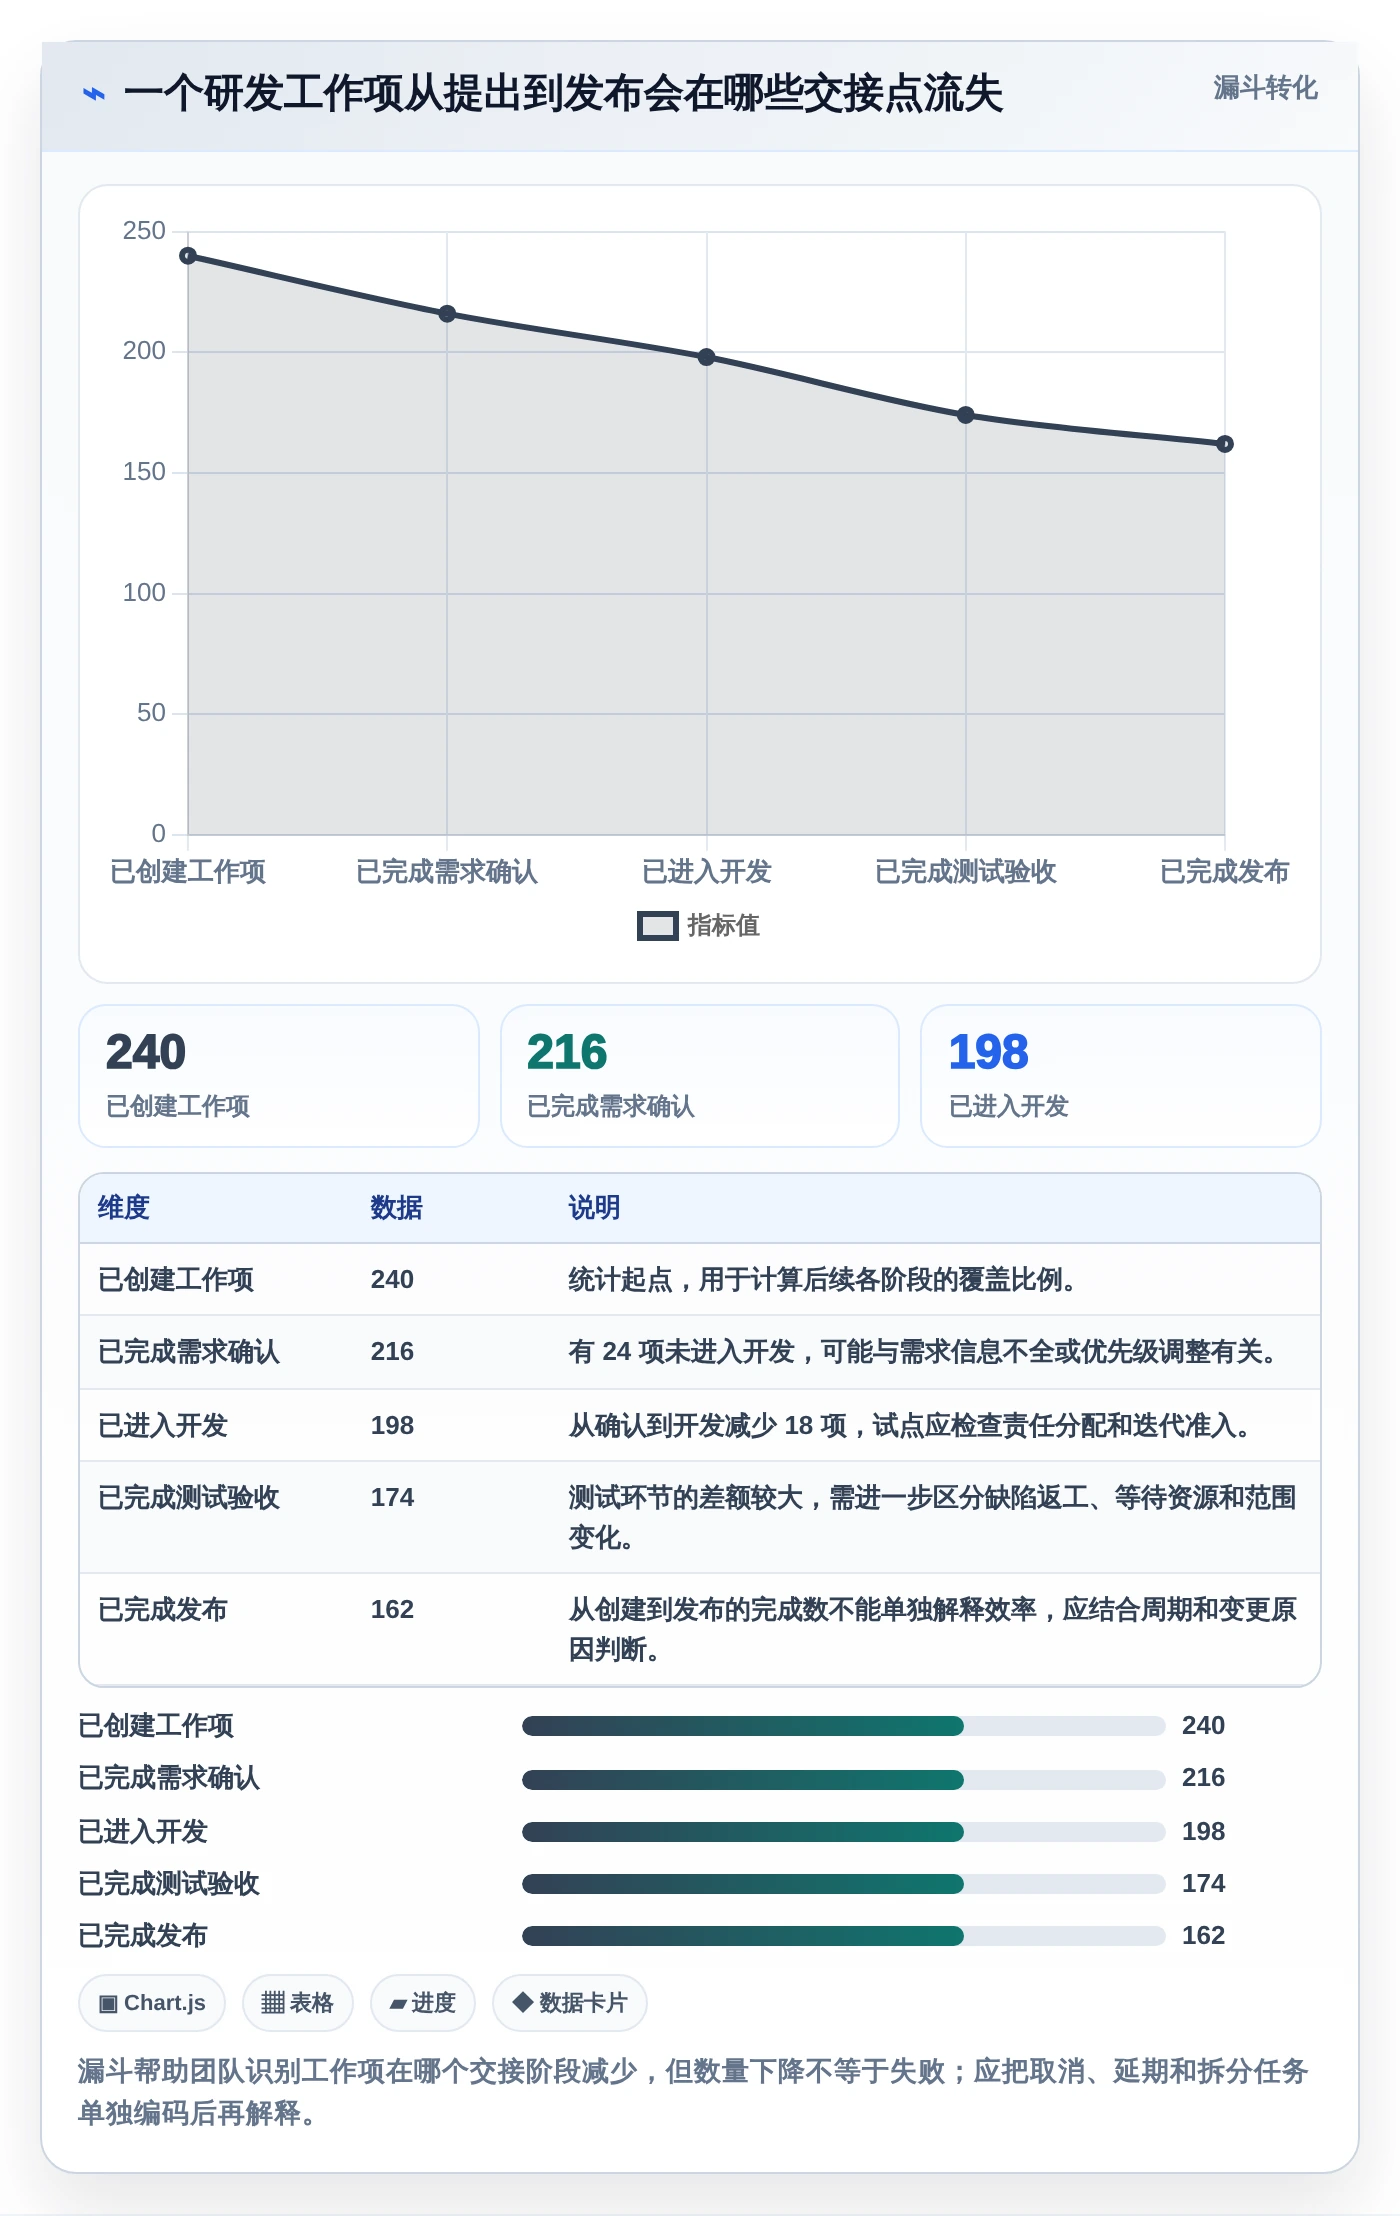The height and width of the screenshot is (2216, 1400).
Task: Open the 216 已完成需求确认 data card
Action: 700,1076
